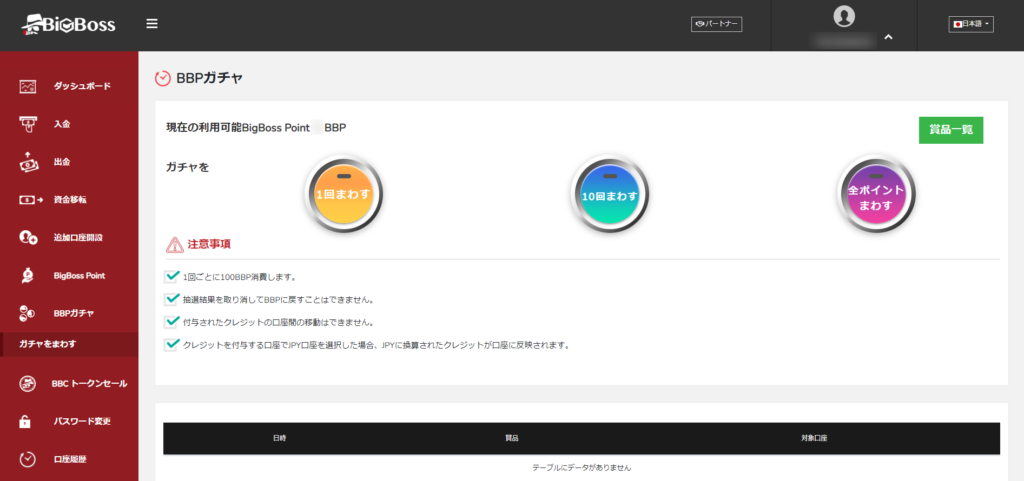This screenshot has height=481, width=1024.
Task: Open the 日本語 language dropdown
Action: click(x=970, y=24)
